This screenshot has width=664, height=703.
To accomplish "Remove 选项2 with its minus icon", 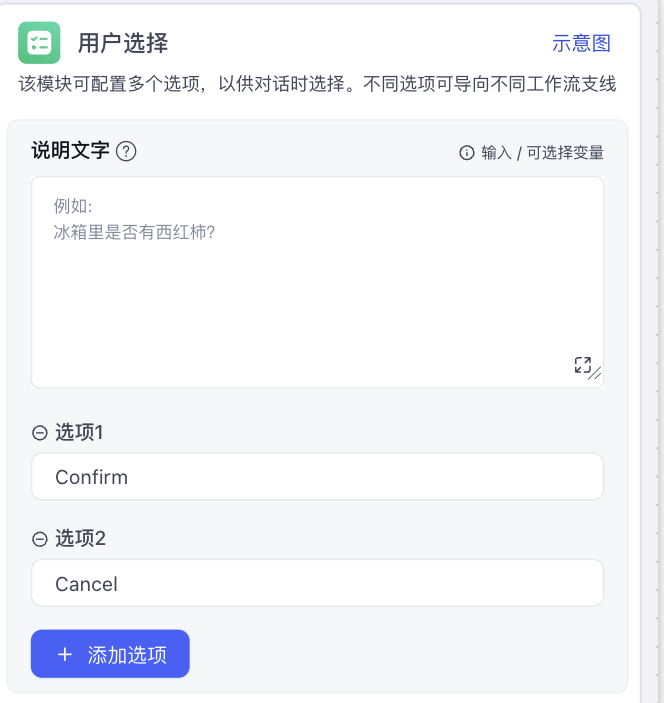I will click(40, 539).
